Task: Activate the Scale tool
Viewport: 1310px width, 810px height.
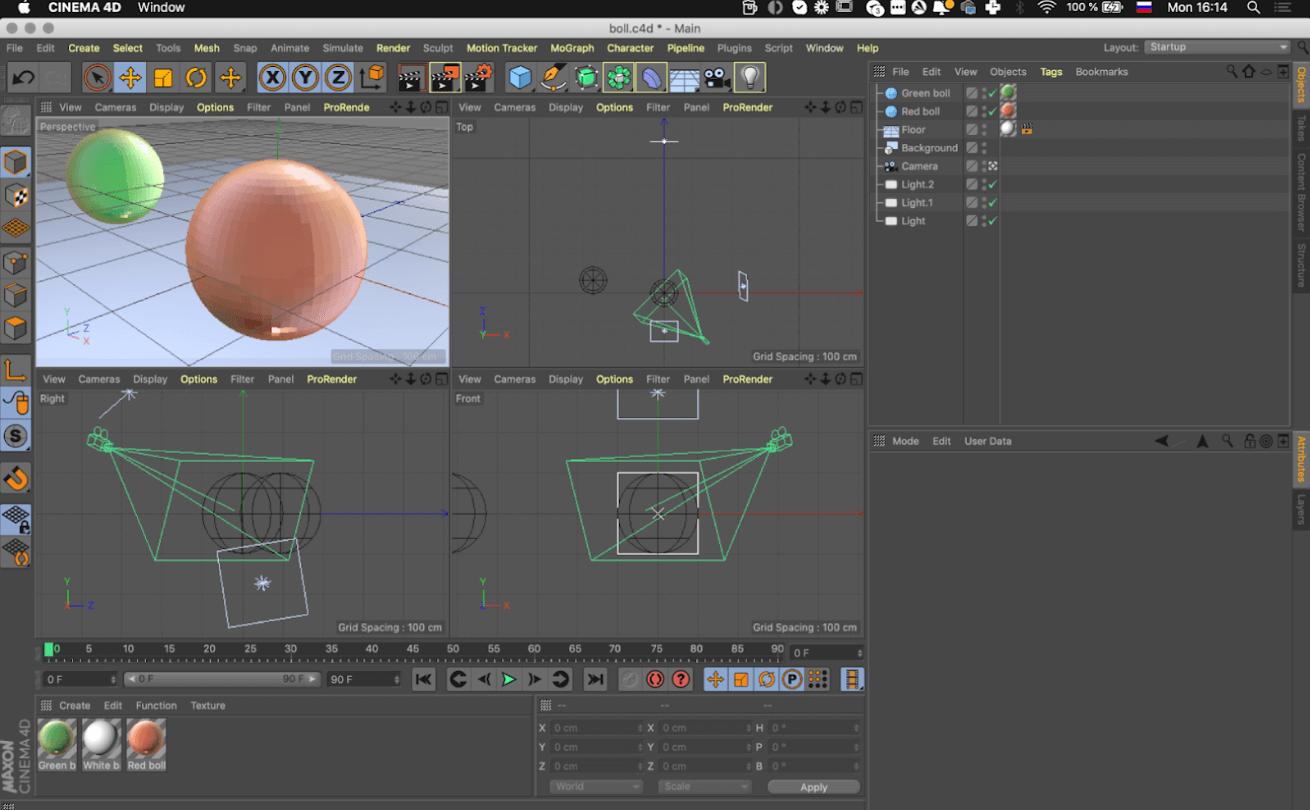Action: (x=163, y=77)
